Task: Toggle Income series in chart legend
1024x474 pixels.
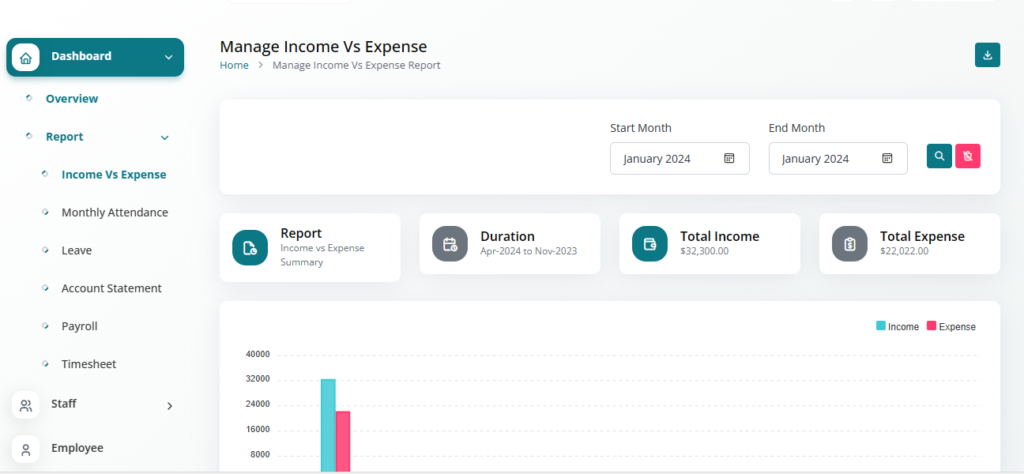Action: [x=897, y=327]
